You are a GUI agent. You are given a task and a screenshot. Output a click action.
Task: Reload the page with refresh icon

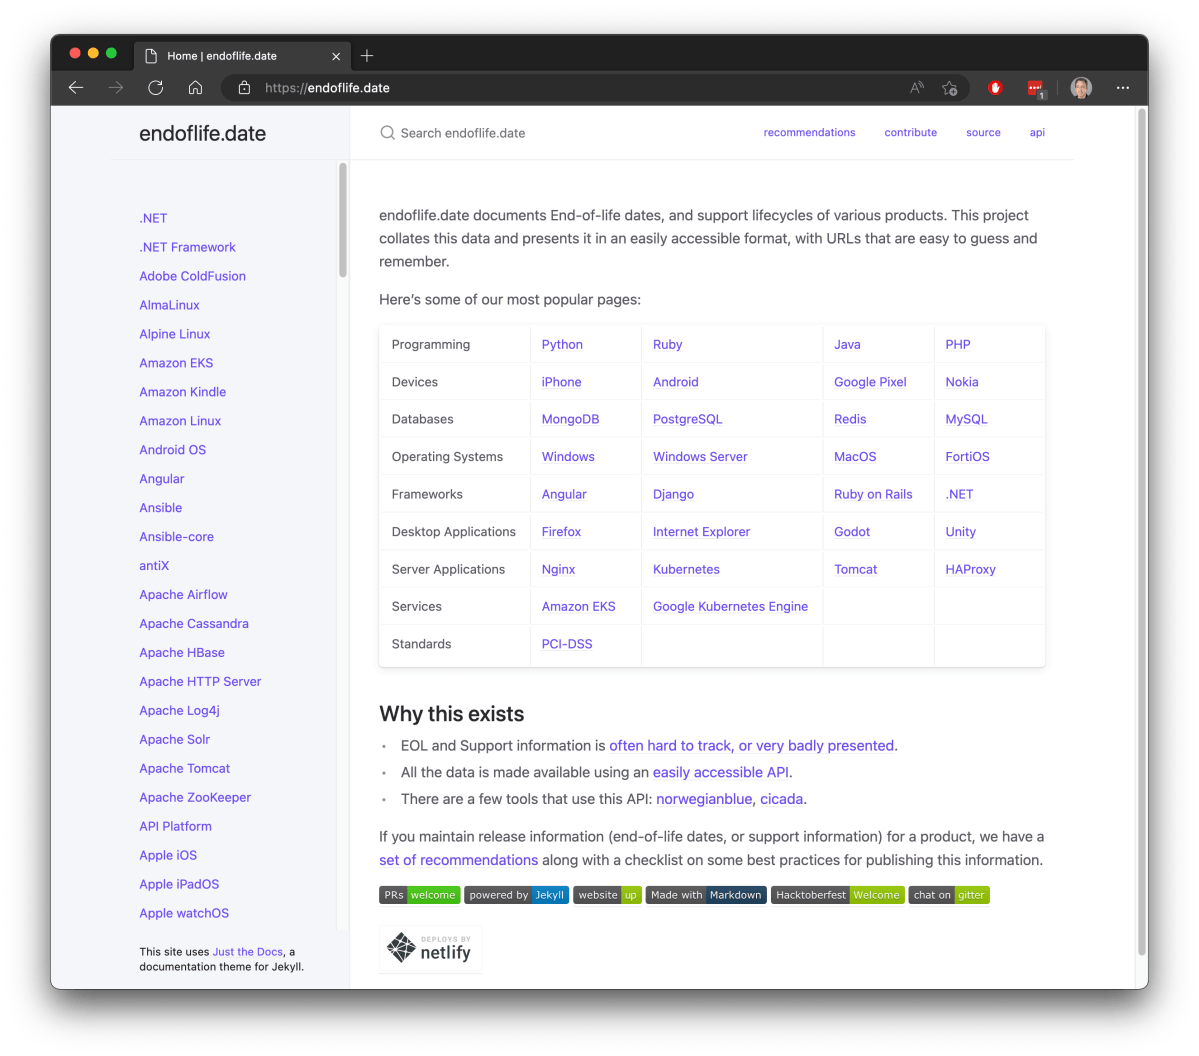point(156,88)
